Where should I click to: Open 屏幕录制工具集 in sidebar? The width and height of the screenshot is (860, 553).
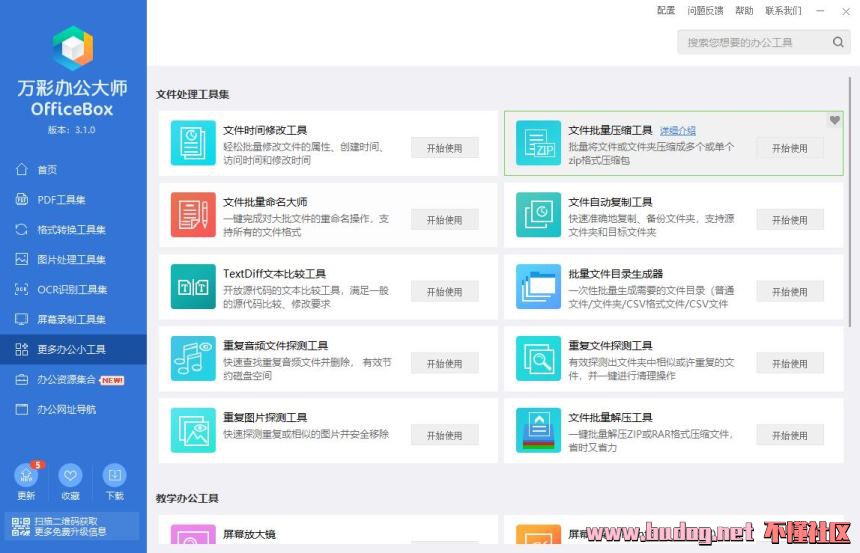point(73,319)
